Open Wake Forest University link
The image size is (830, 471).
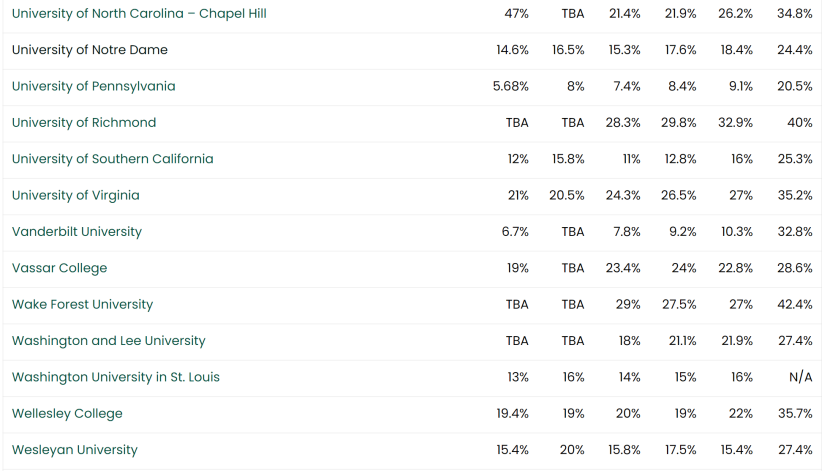point(82,304)
